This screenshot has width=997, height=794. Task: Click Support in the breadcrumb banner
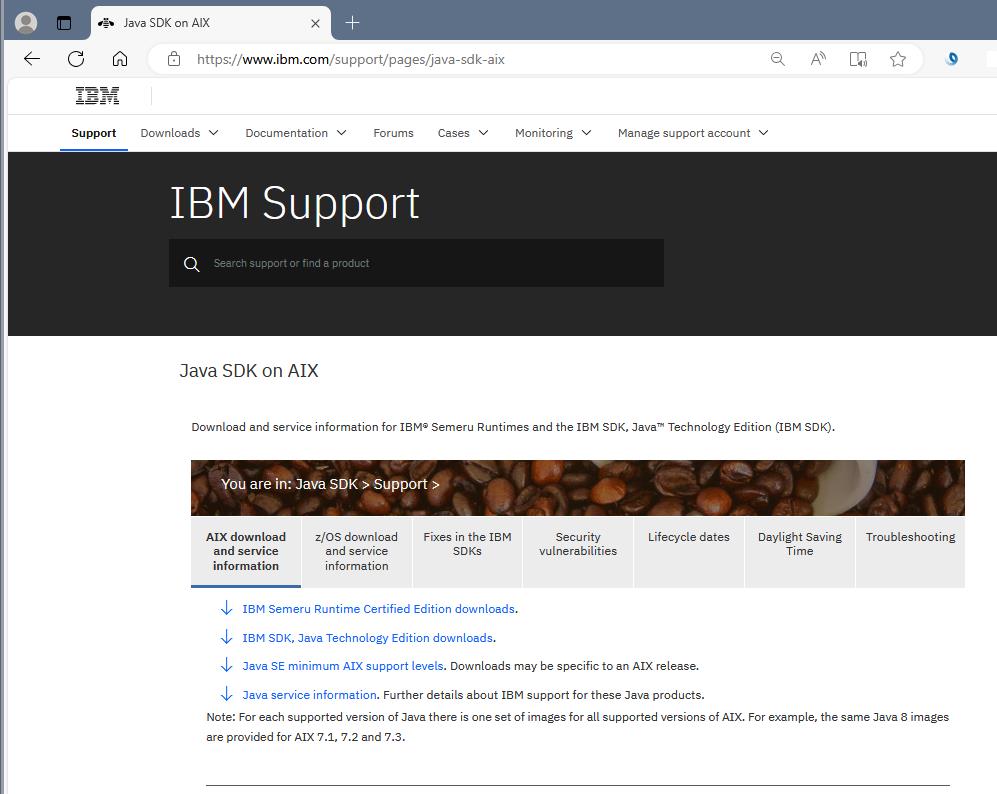[401, 484]
